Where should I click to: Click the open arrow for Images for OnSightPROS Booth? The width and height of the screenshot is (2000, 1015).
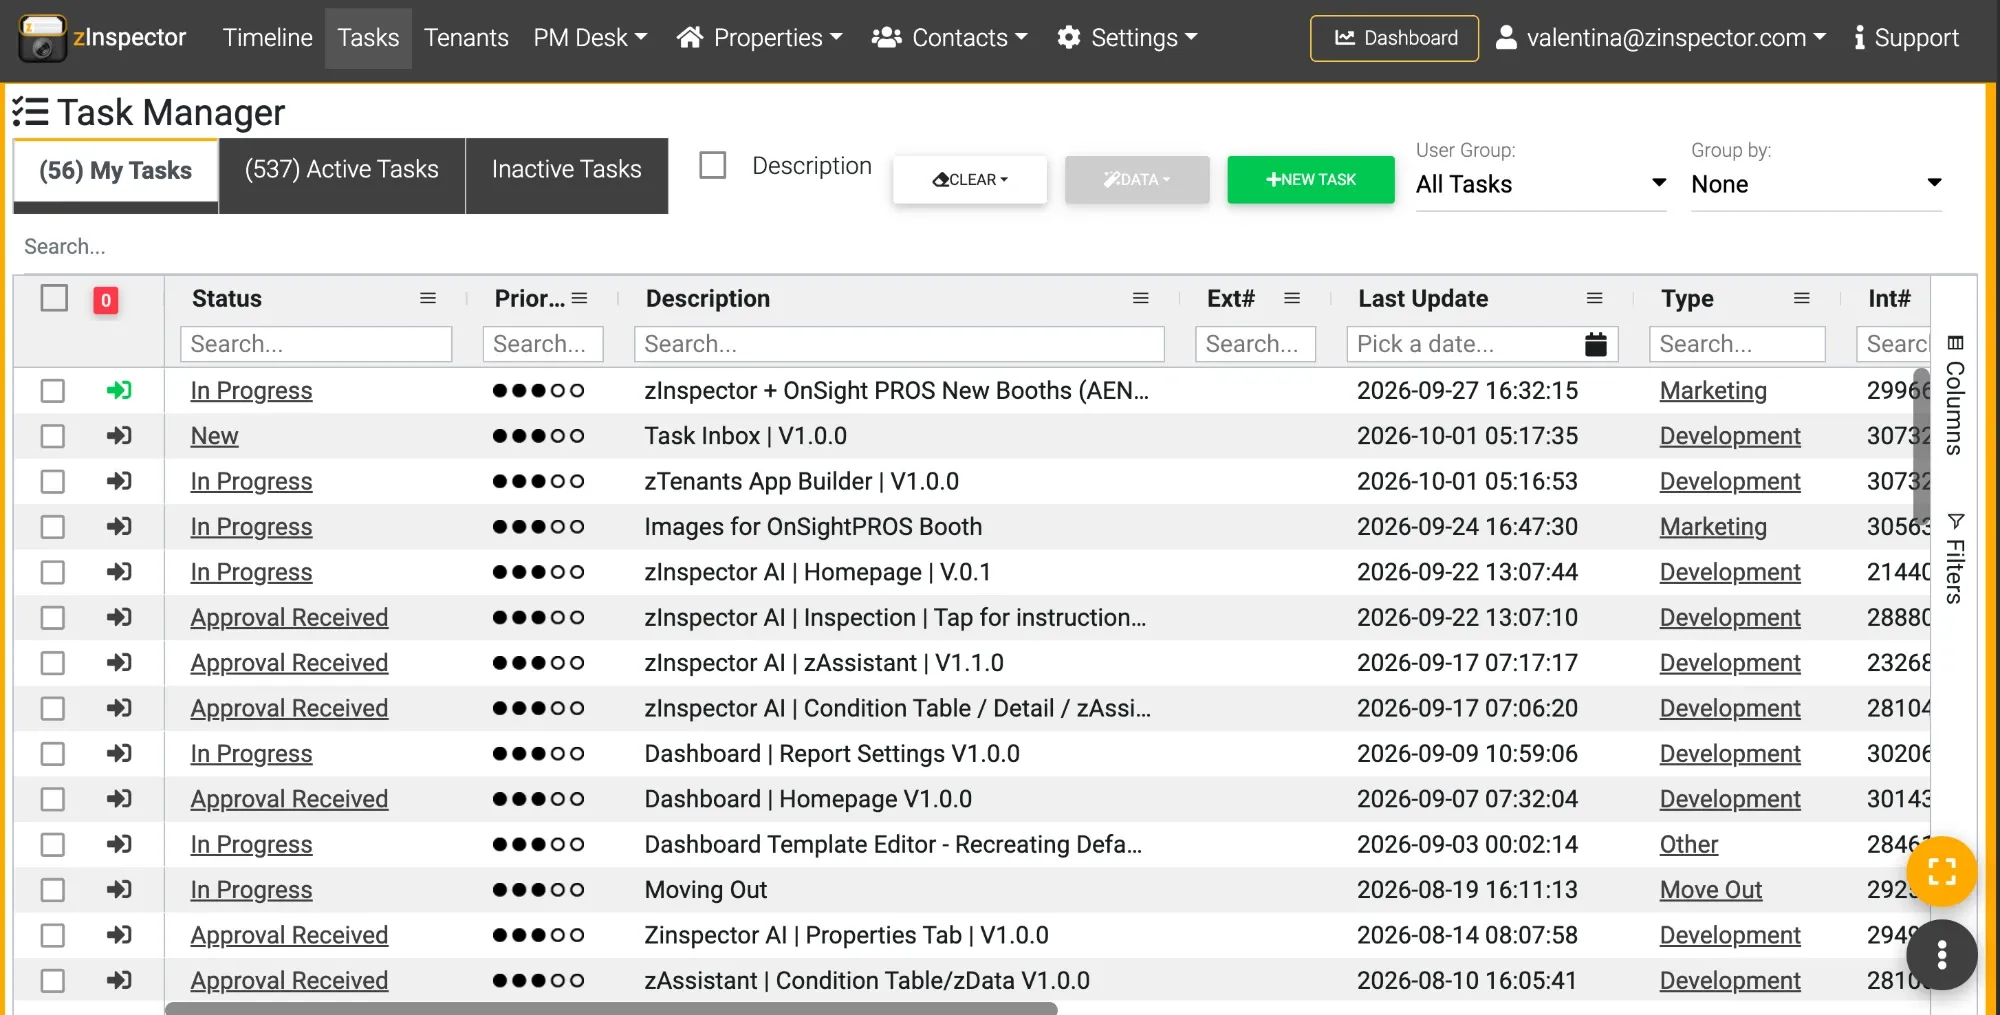tap(119, 527)
